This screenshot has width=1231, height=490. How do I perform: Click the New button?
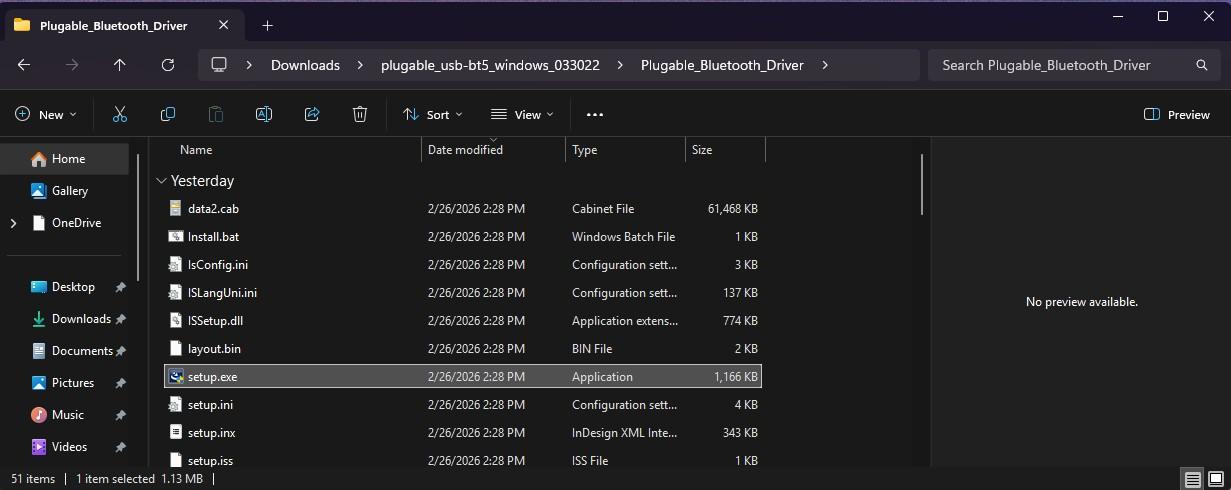tap(45, 115)
